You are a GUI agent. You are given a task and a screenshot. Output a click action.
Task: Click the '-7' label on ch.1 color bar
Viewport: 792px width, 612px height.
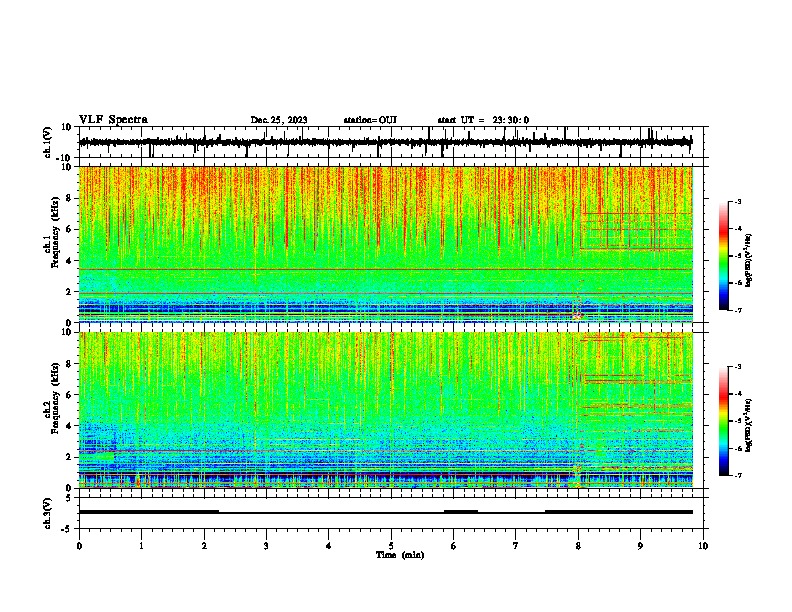[x=738, y=311]
